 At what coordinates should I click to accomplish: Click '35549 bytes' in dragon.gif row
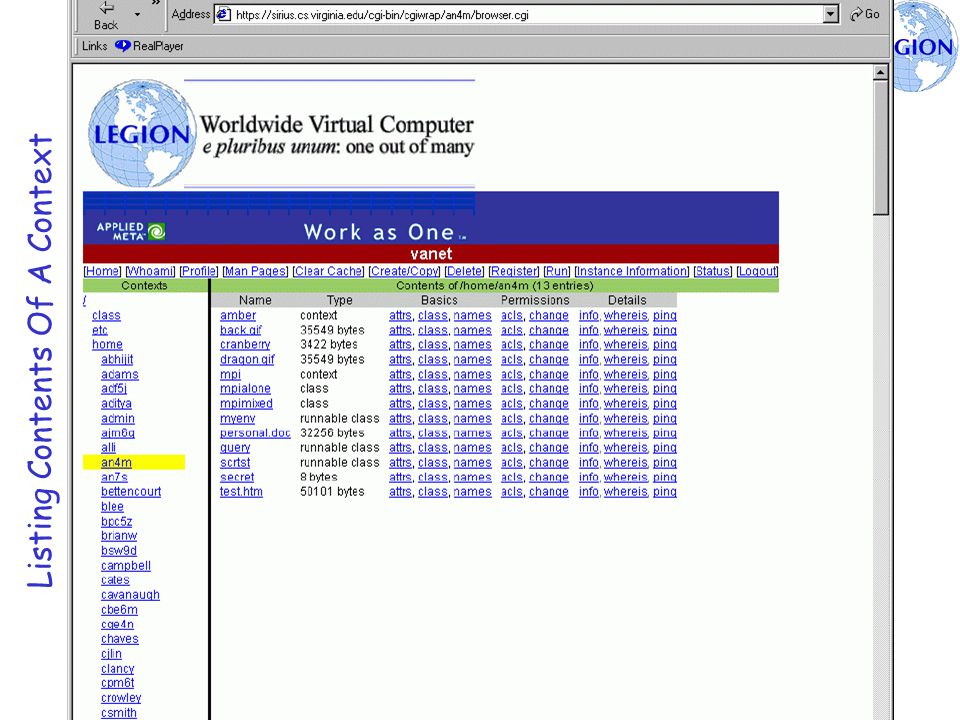pyautogui.click(x=332, y=359)
